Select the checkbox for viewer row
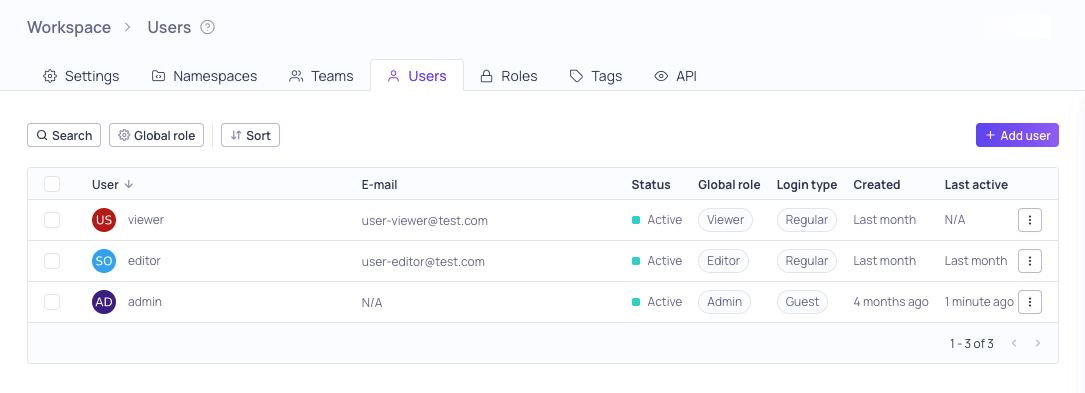The image size is (1085, 393). point(52,220)
